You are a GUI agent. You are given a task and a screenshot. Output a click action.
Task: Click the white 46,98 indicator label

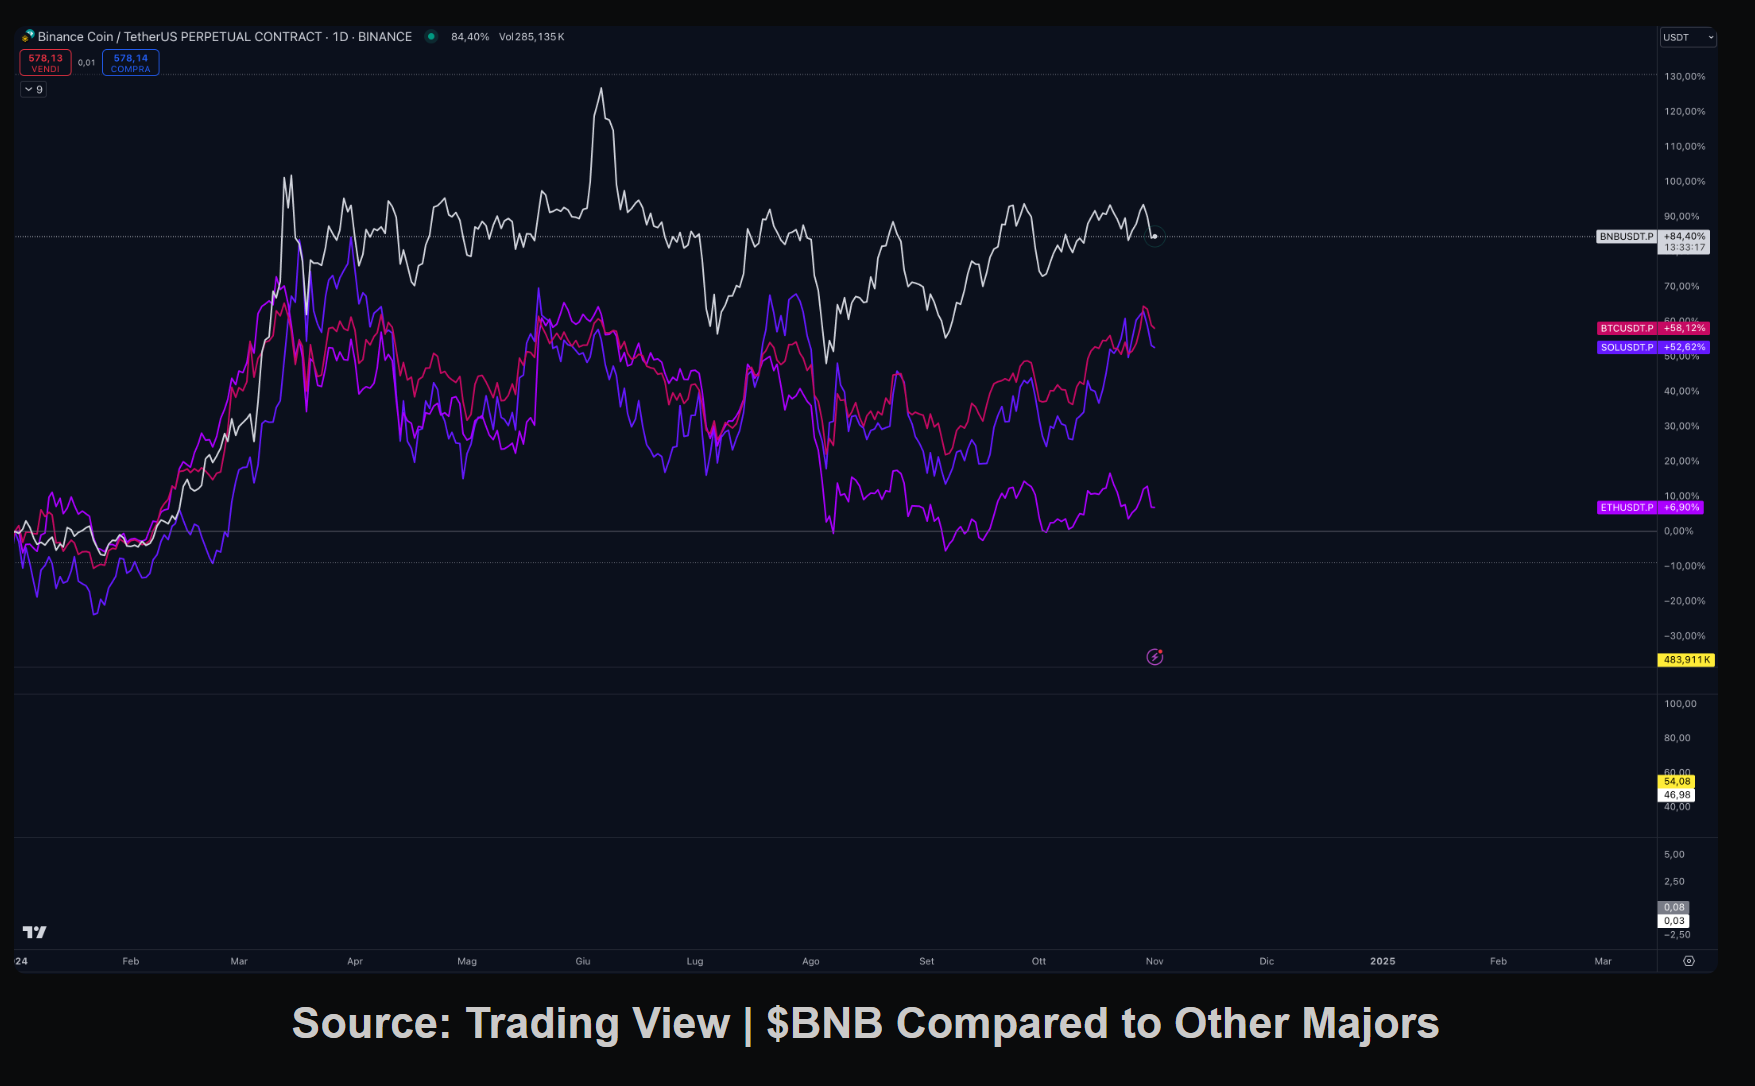(1677, 795)
